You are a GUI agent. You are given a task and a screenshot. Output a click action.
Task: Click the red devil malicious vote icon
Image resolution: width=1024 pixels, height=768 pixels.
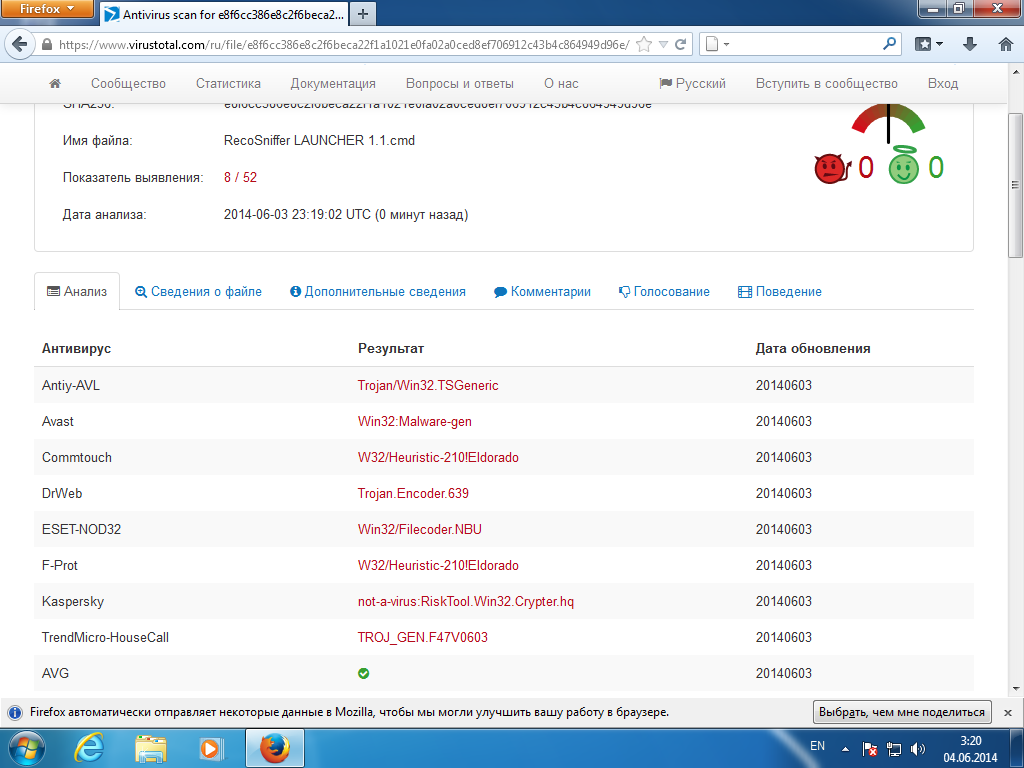(832, 168)
